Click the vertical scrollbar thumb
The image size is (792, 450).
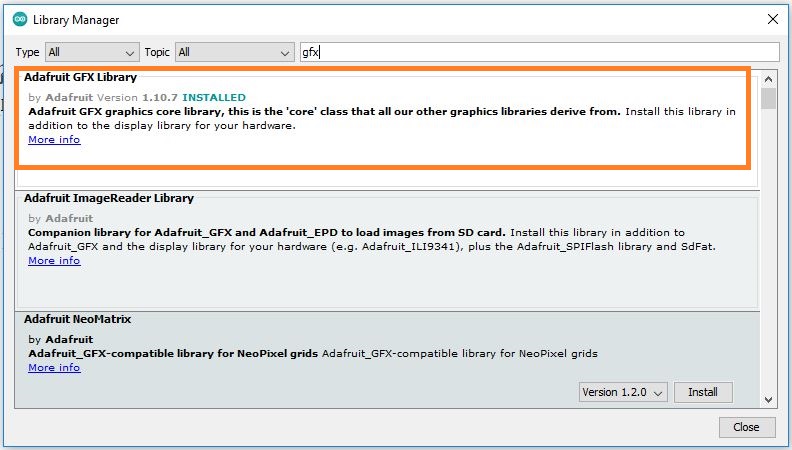[x=768, y=98]
